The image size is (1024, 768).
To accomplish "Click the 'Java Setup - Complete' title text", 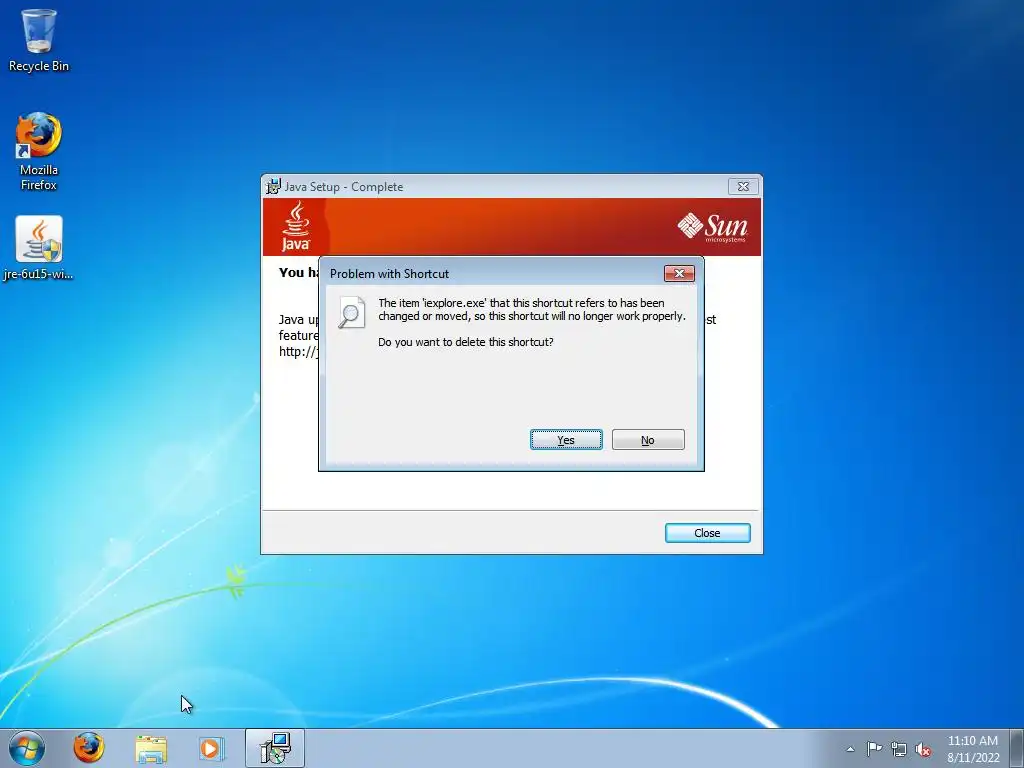I will [344, 187].
